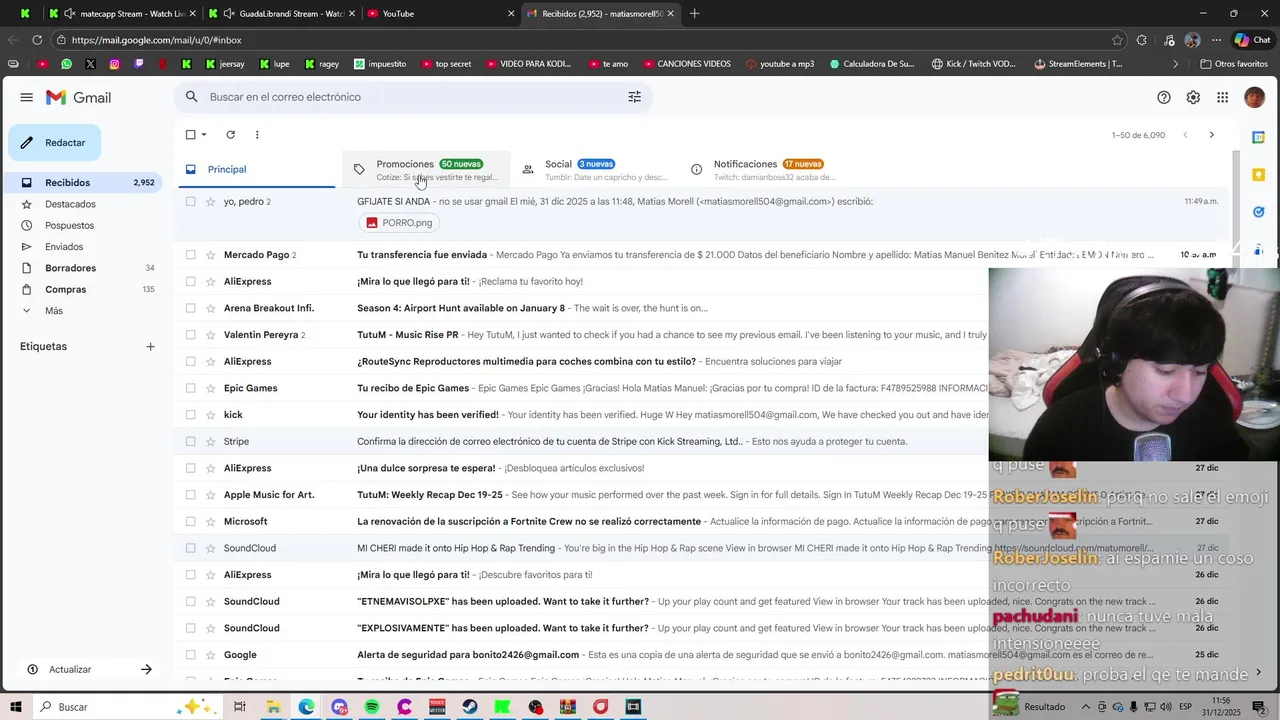
Task: Open Google apps grid
Action: 1222,97
